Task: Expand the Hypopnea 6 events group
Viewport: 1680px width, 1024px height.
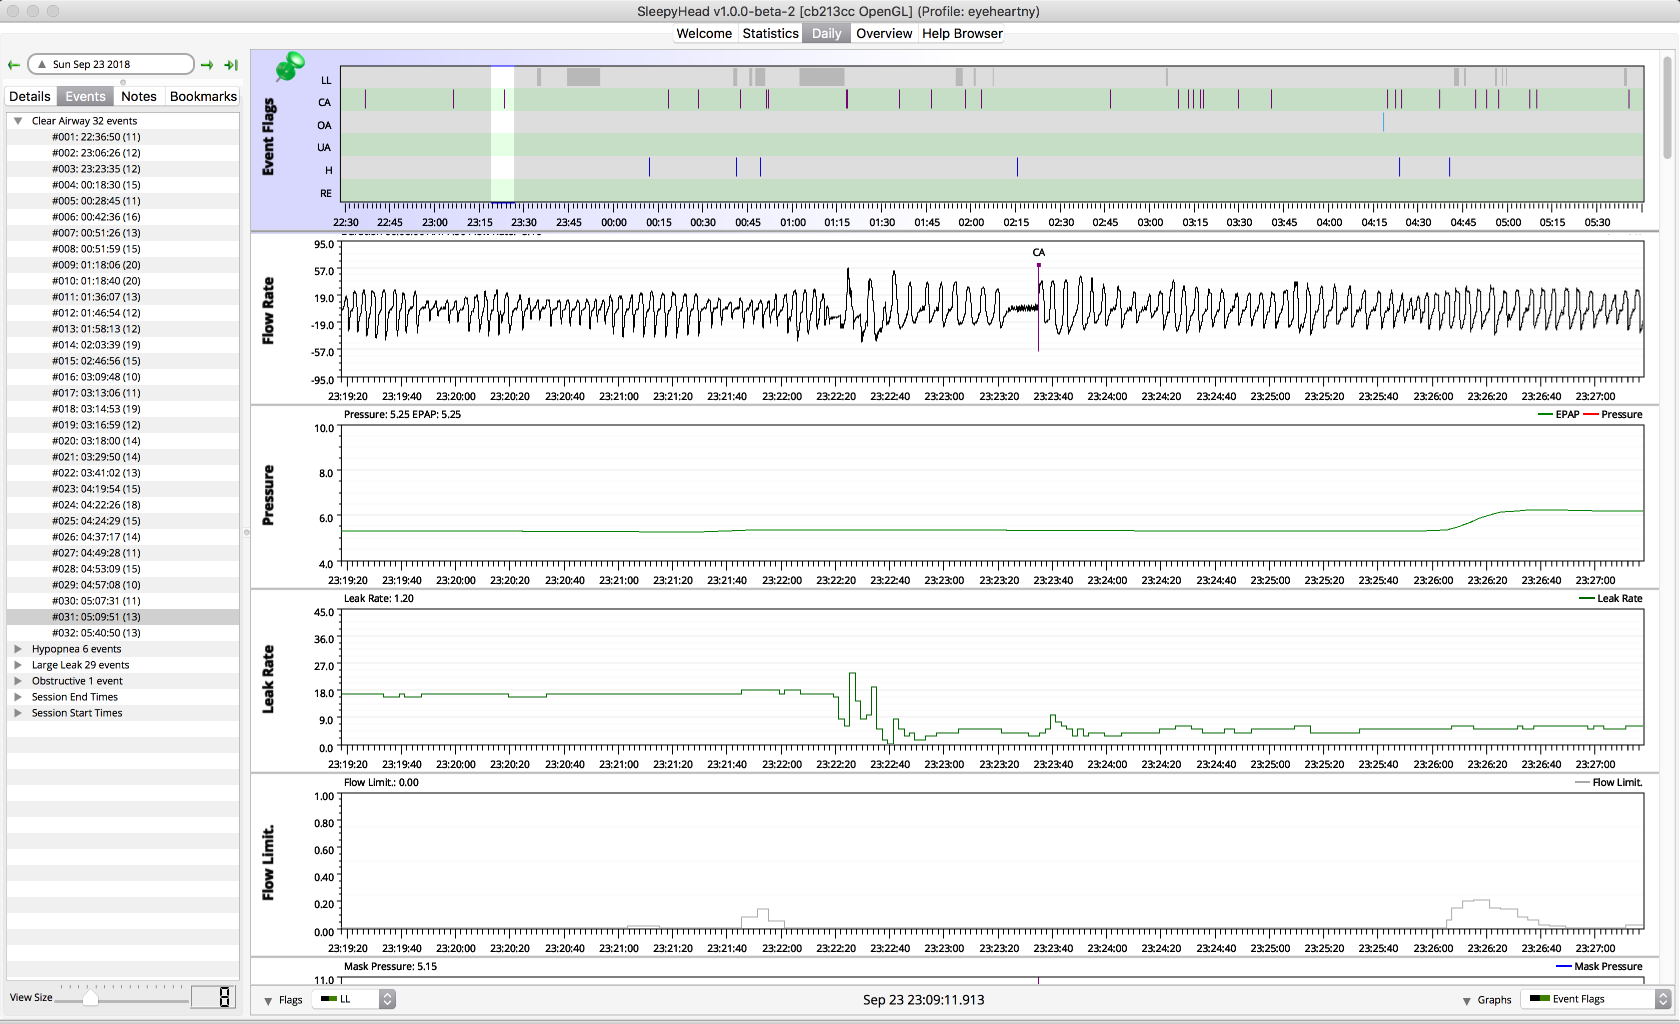Action: click(18, 649)
